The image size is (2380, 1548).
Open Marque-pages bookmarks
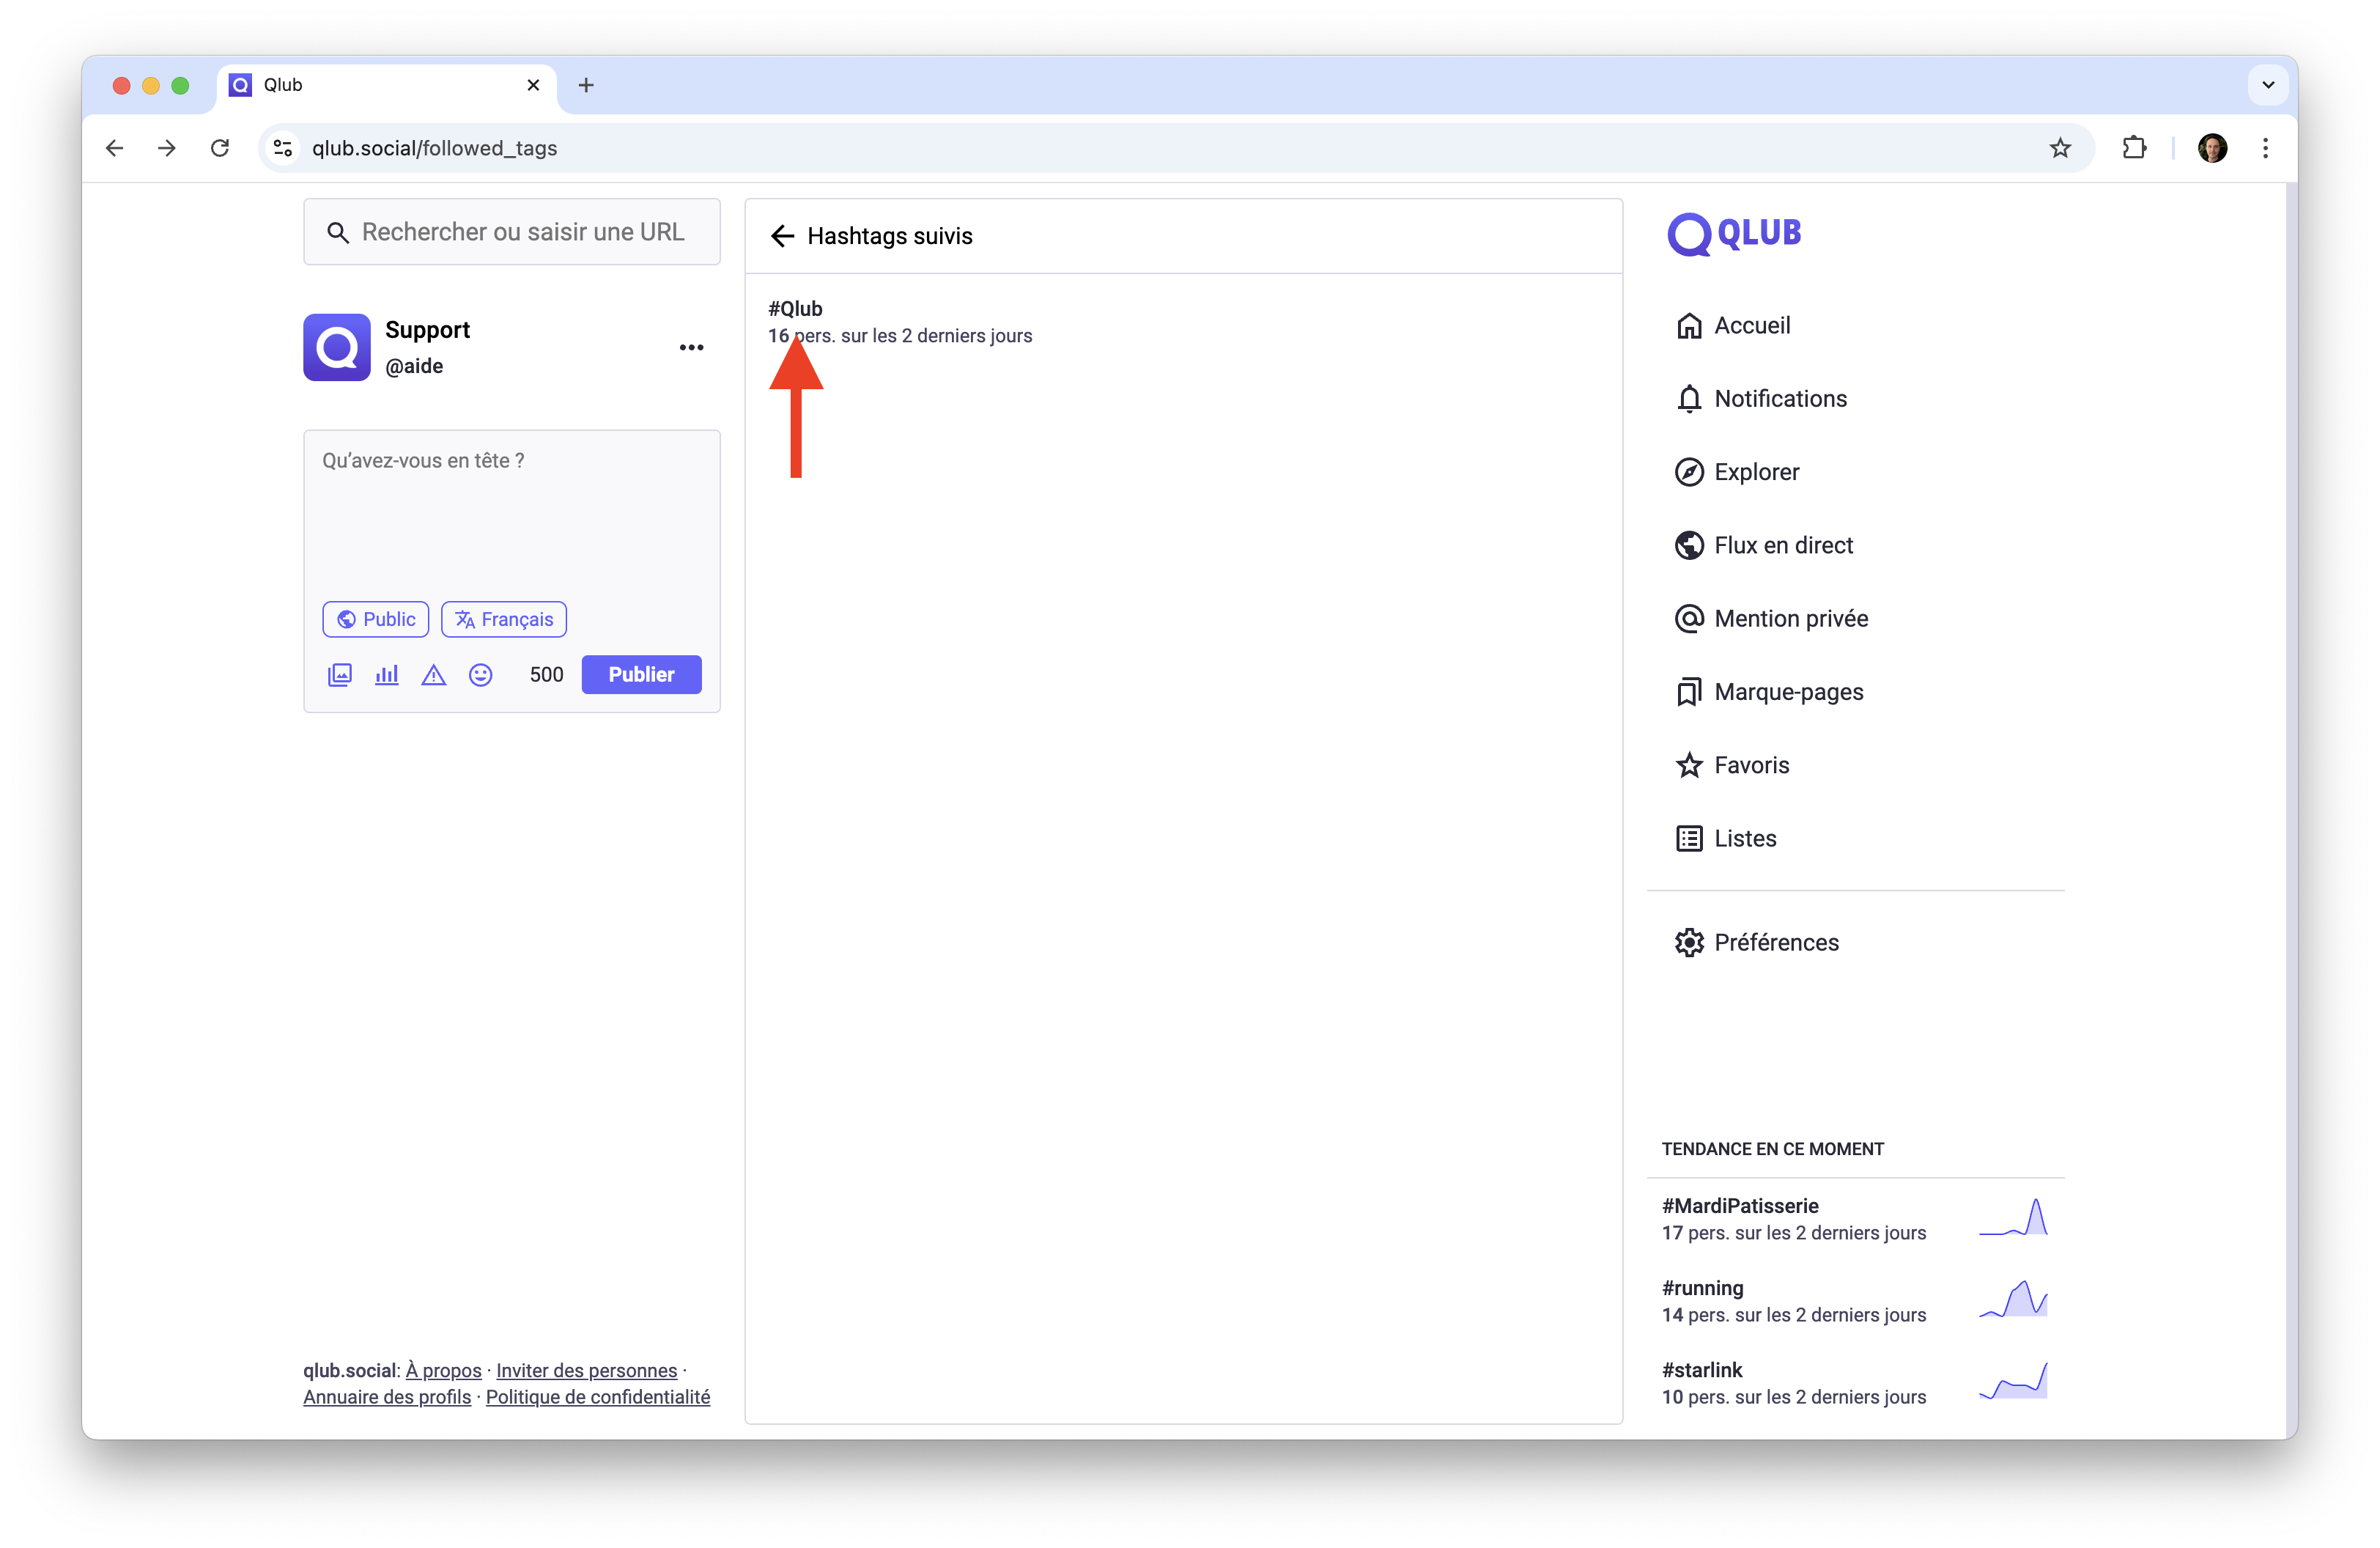click(x=1769, y=692)
